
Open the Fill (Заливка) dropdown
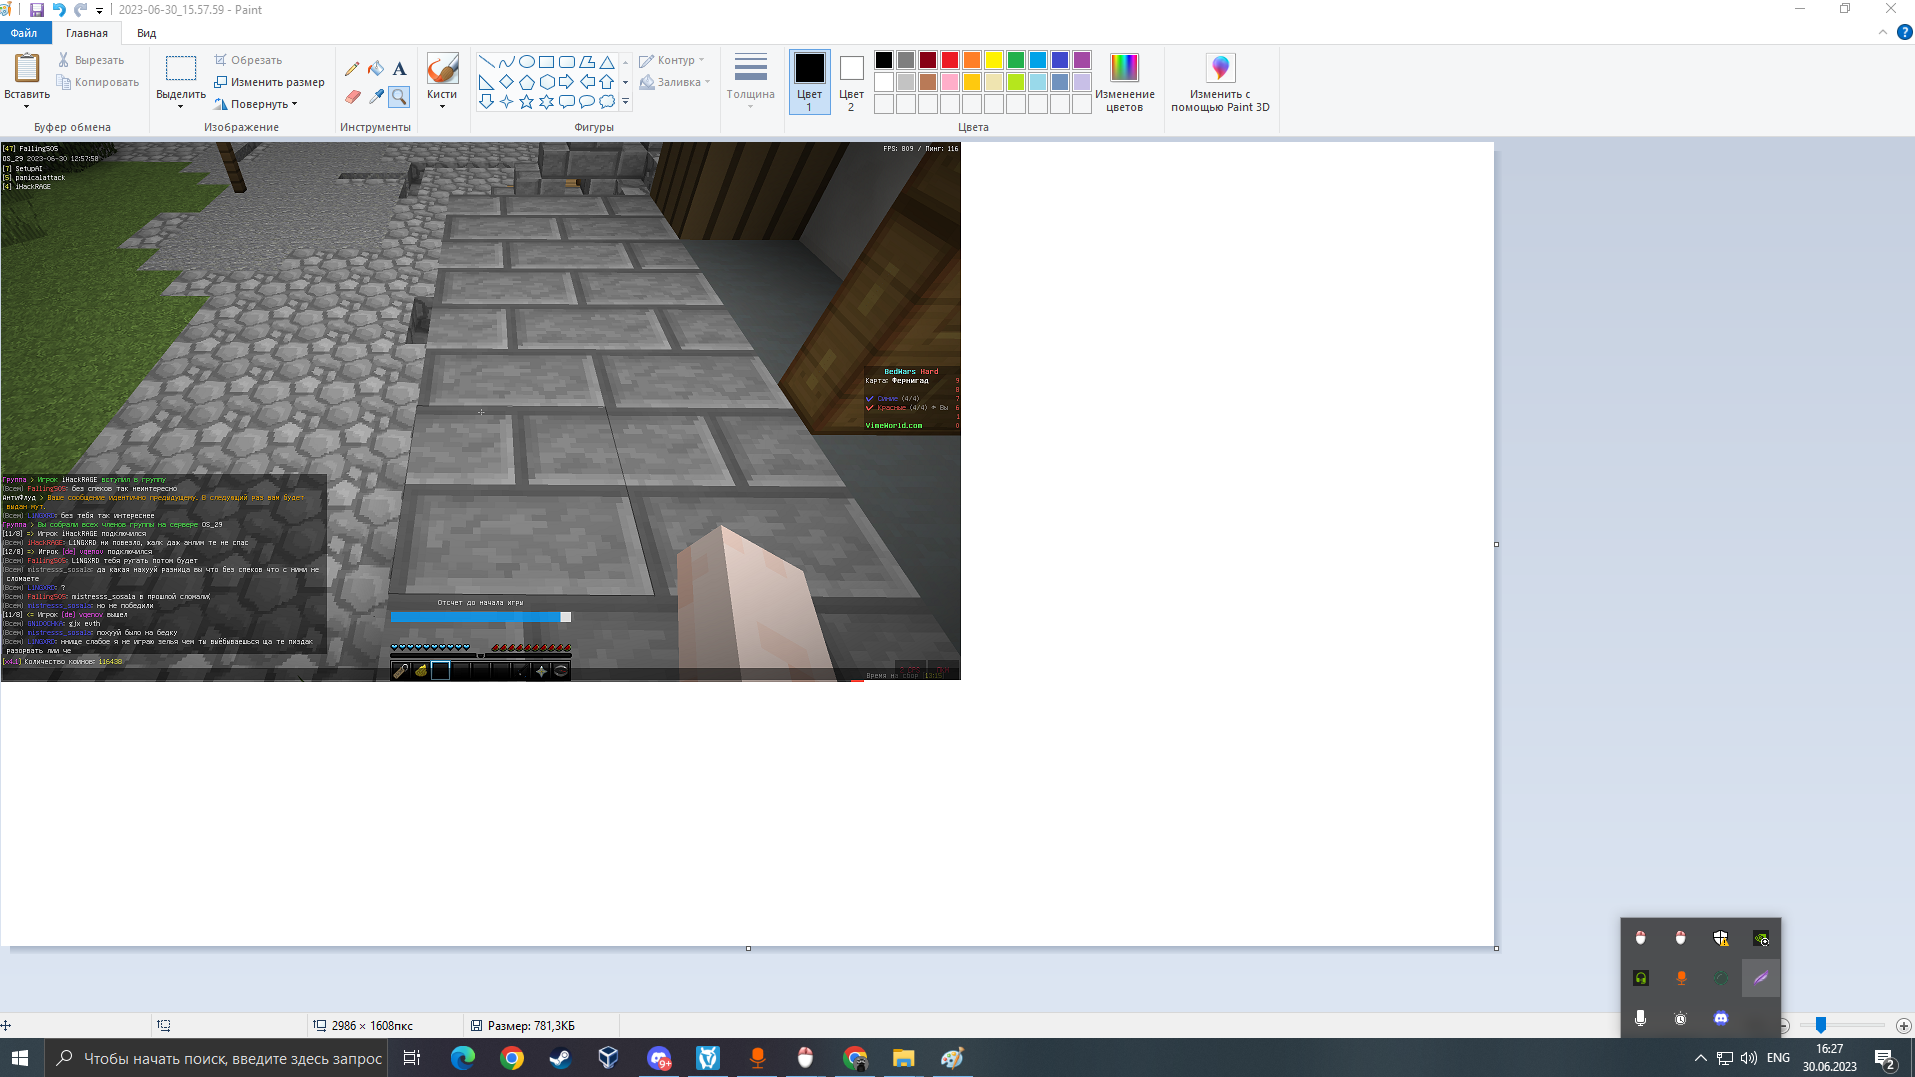pos(675,82)
